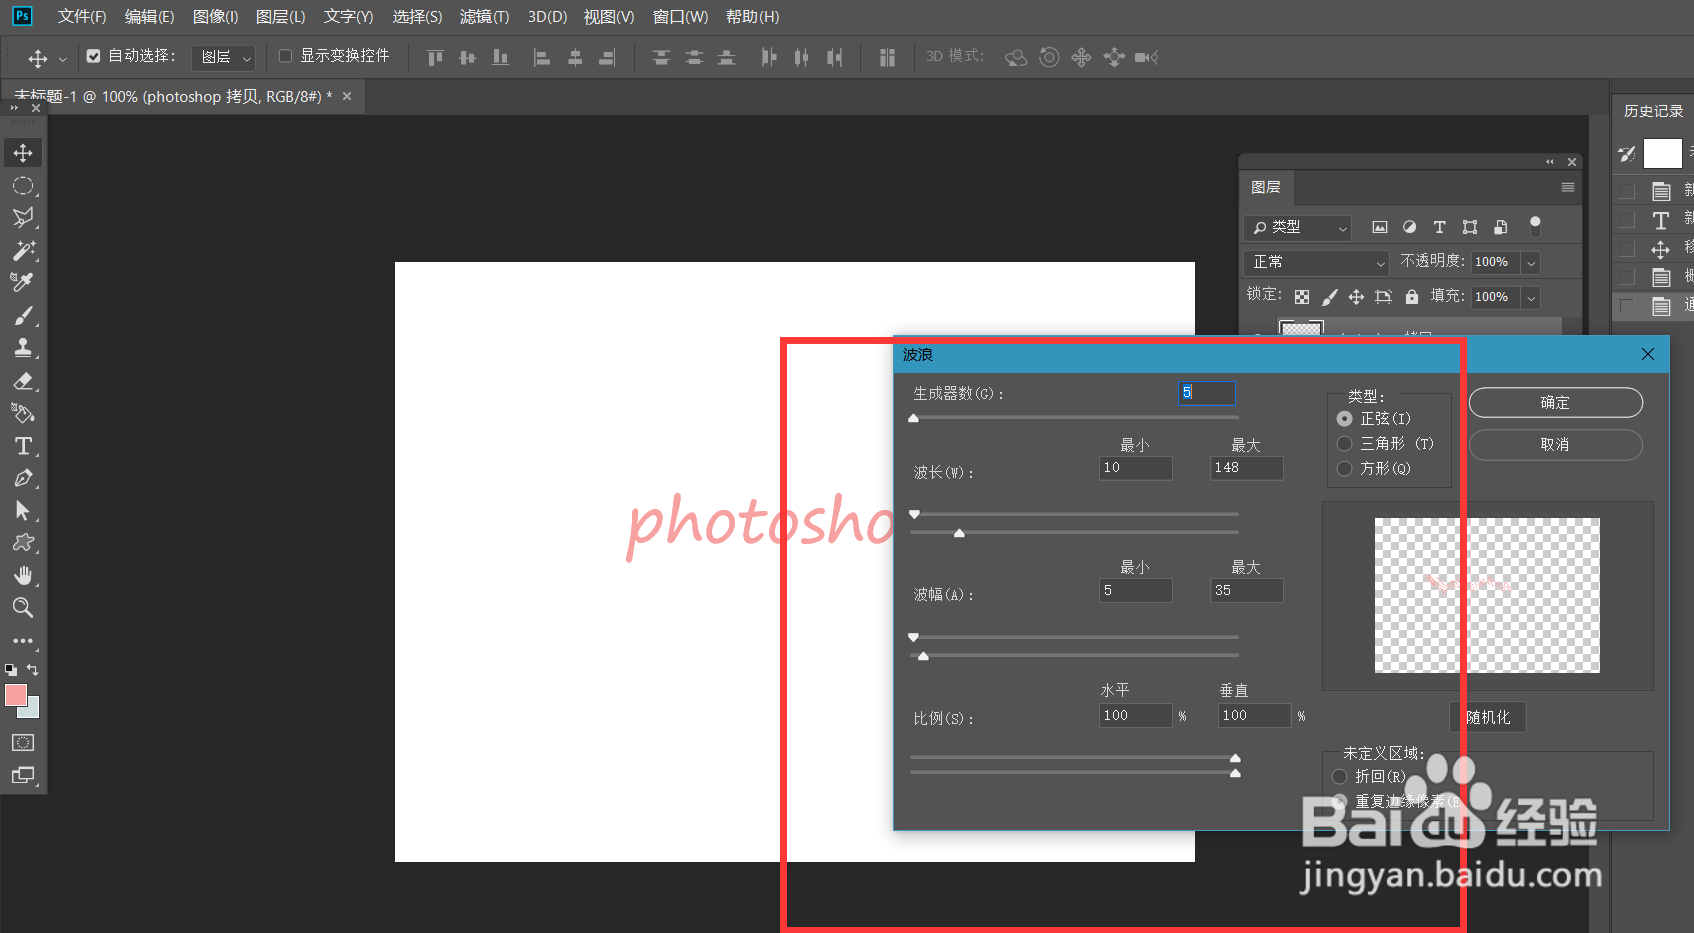Filter layers by type layer icon
The height and width of the screenshot is (933, 1694).
pyautogui.click(x=1439, y=228)
